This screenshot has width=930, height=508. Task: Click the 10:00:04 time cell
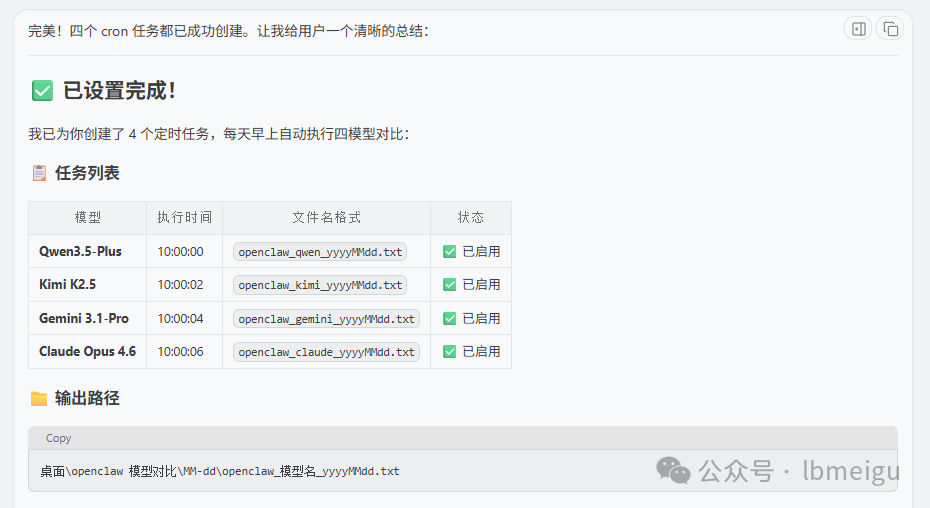pyautogui.click(x=184, y=318)
